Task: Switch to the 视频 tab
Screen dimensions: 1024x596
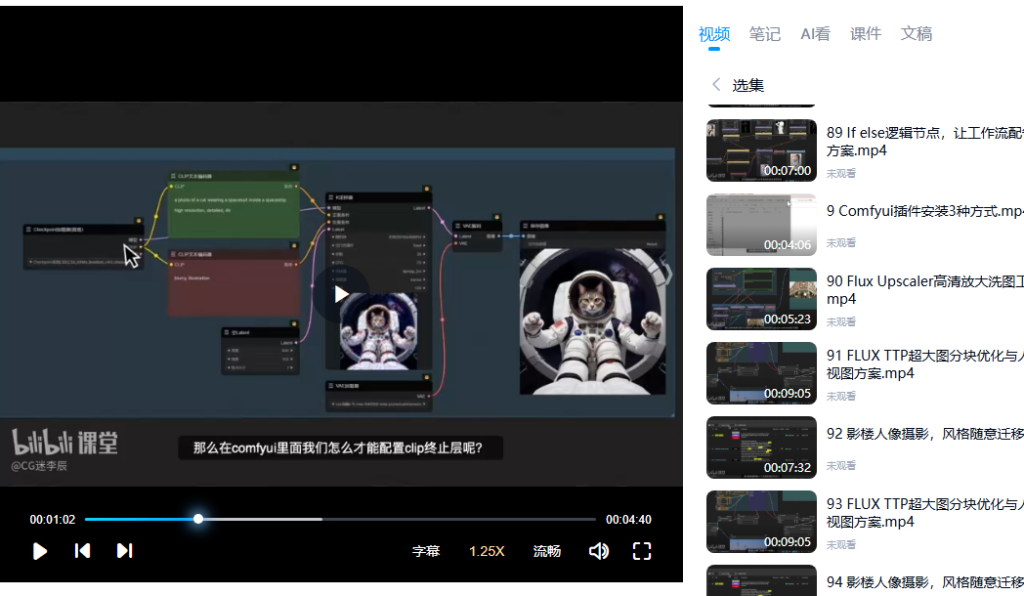Action: (714, 34)
